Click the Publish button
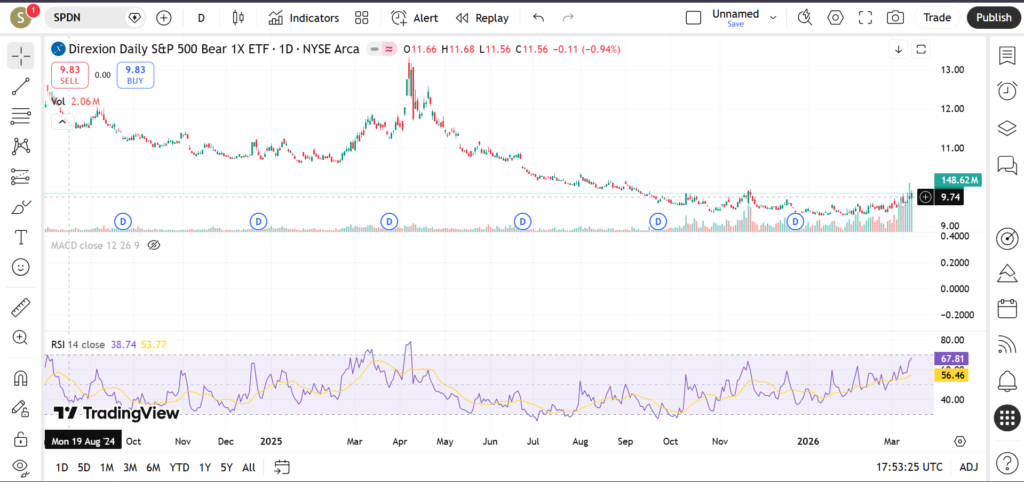1024x482 pixels. tap(993, 18)
